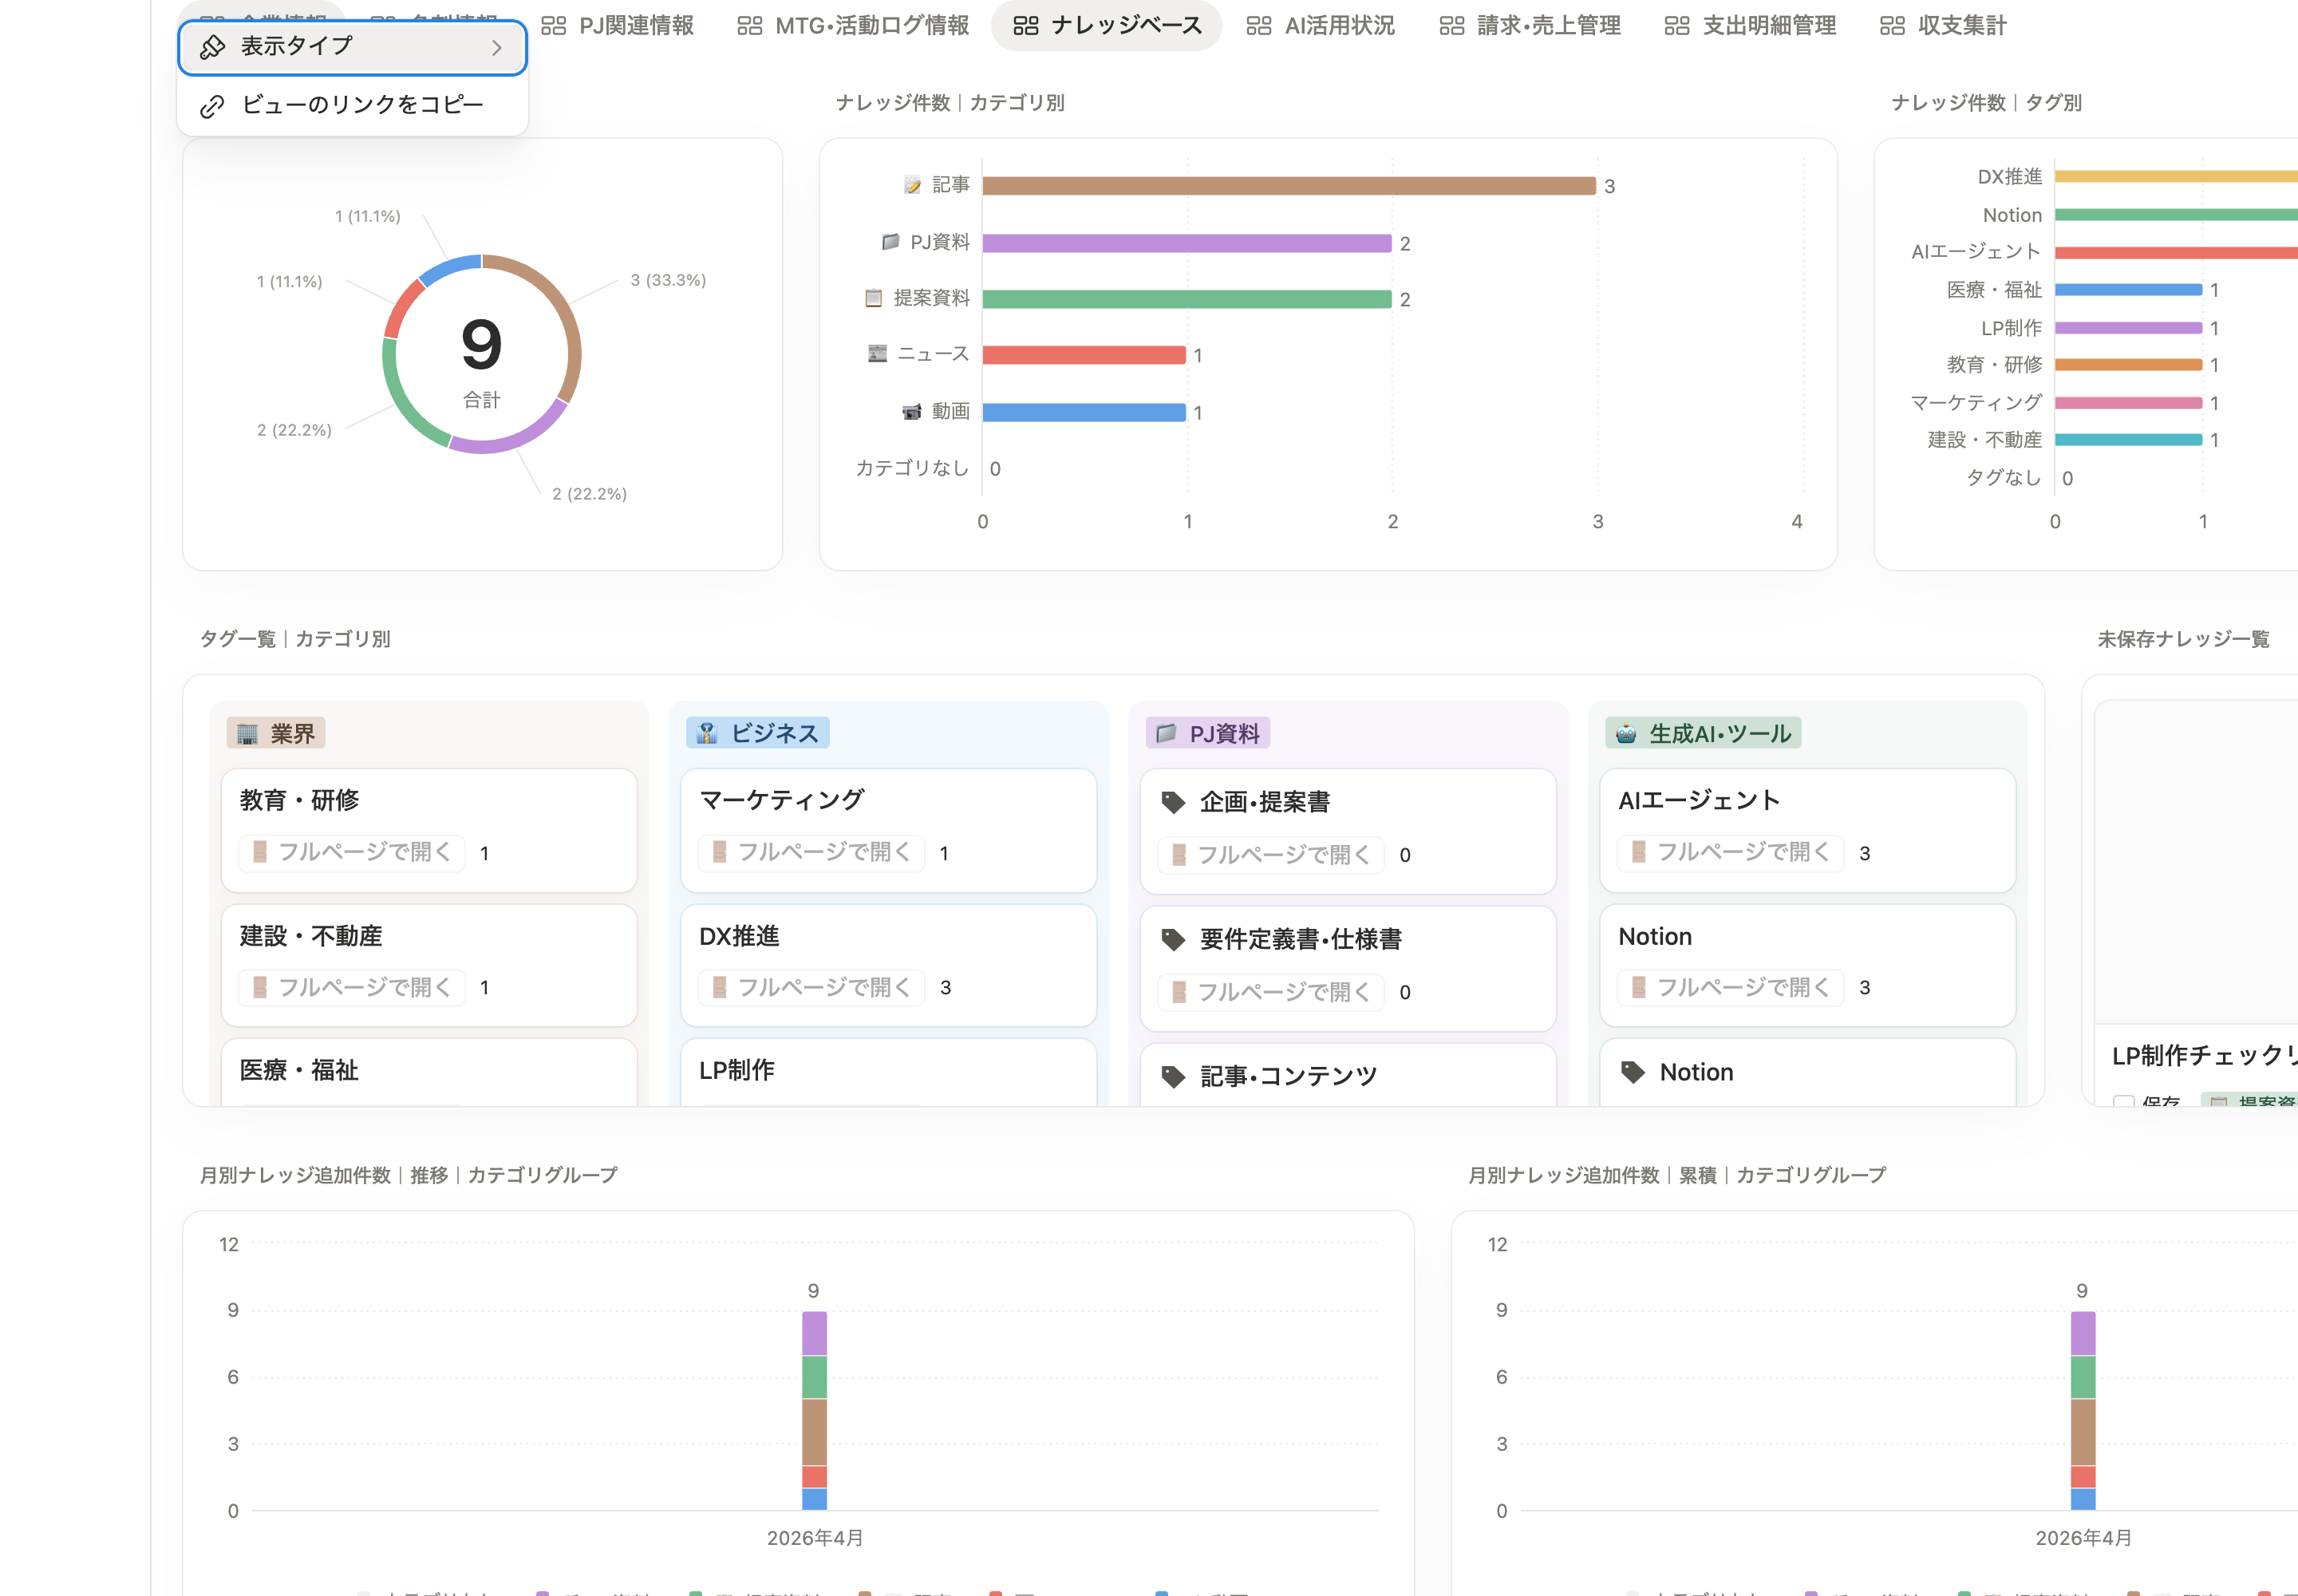The height and width of the screenshot is (1596, 2298).
Task: Select ビューのリンクをコピー menu entry
Action: pos(352,106)
